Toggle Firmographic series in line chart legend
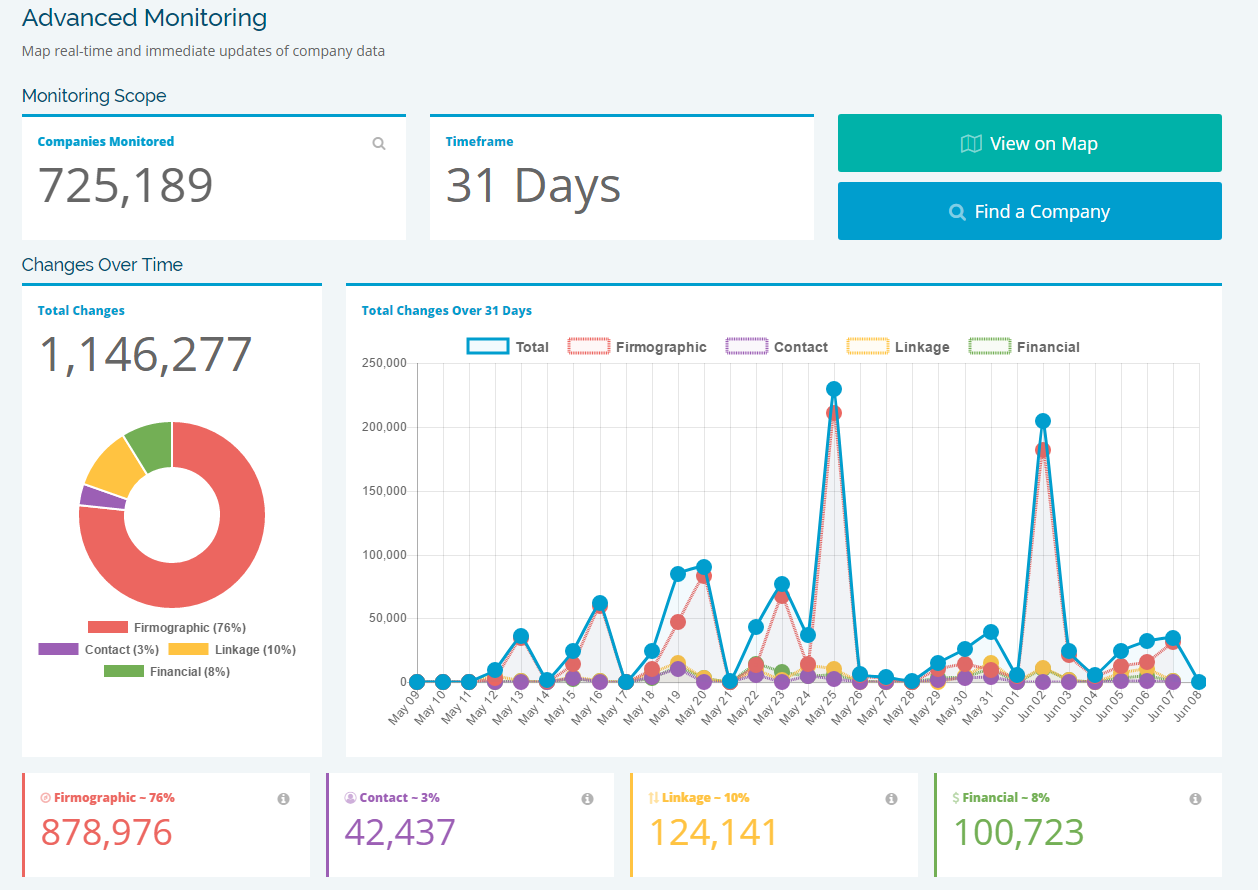This screenshot has width=1258, height=890. [637, 347]
